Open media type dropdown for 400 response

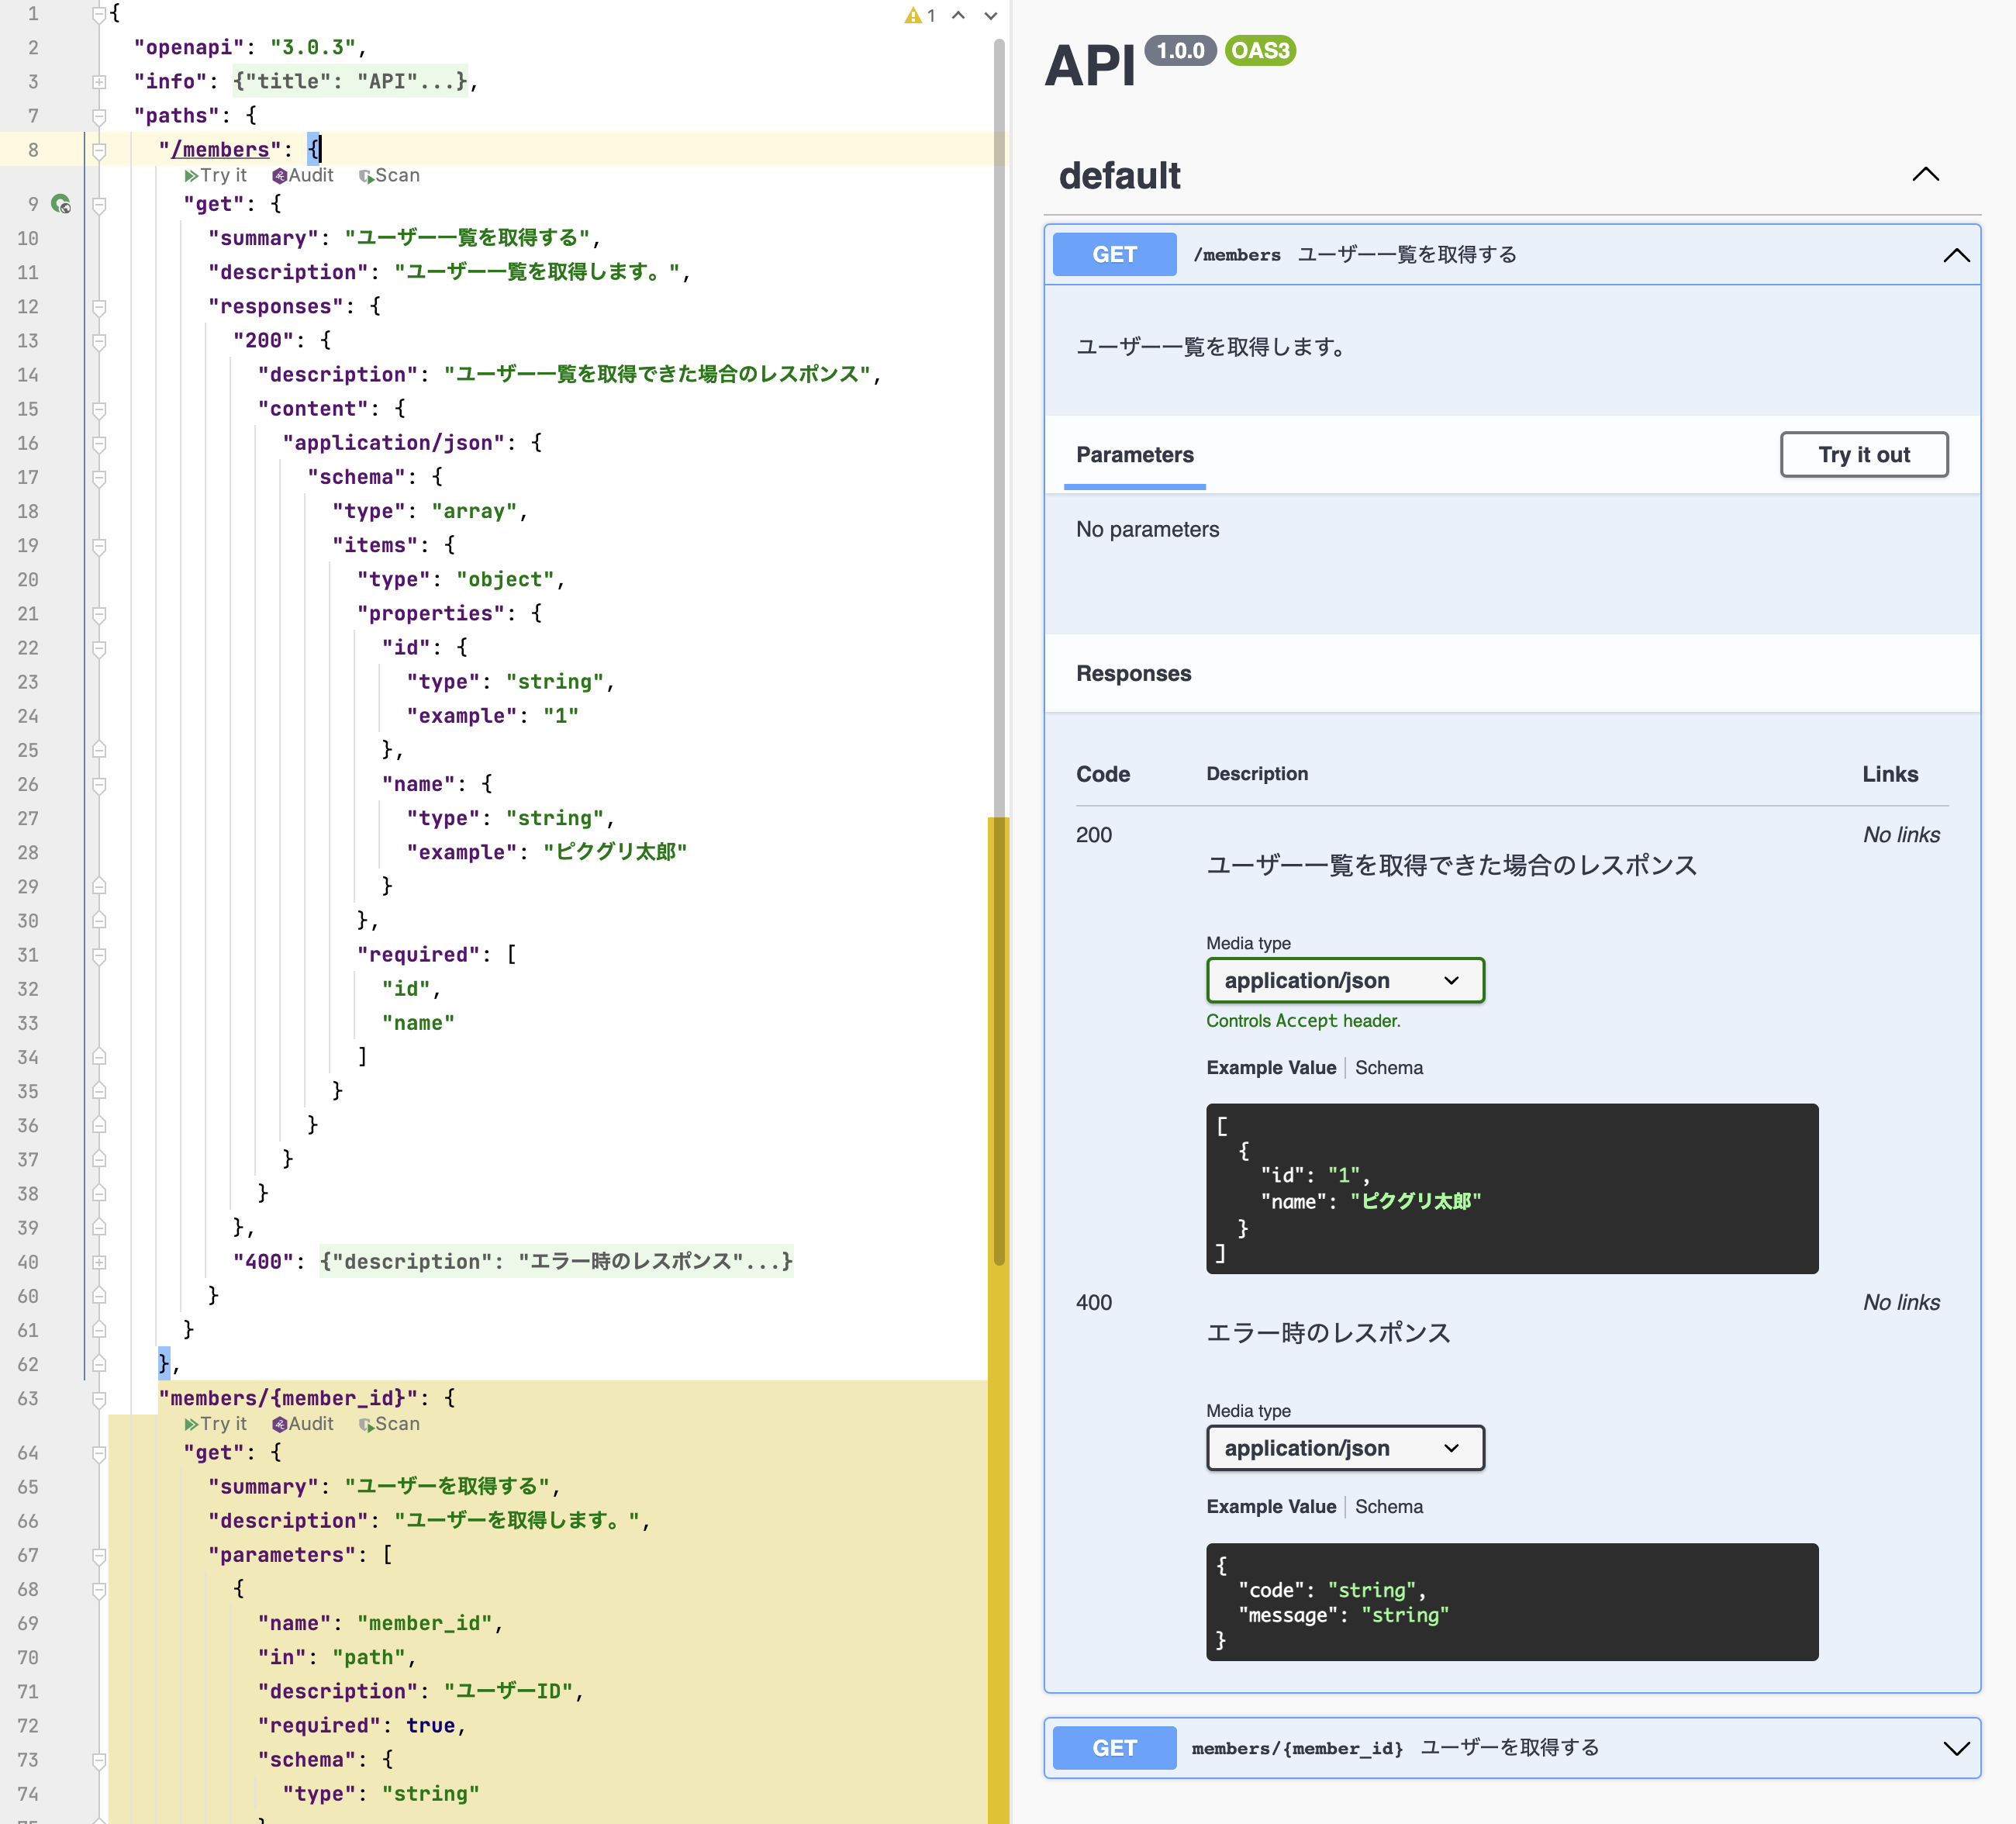click(1345, 1448)
